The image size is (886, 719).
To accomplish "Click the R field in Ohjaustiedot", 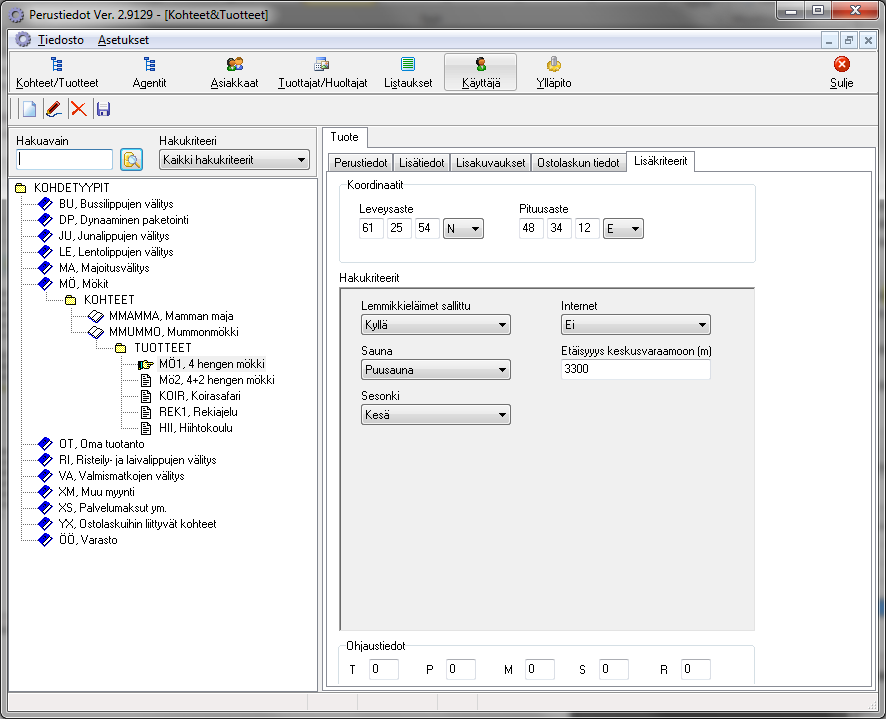I will [696, 669].
